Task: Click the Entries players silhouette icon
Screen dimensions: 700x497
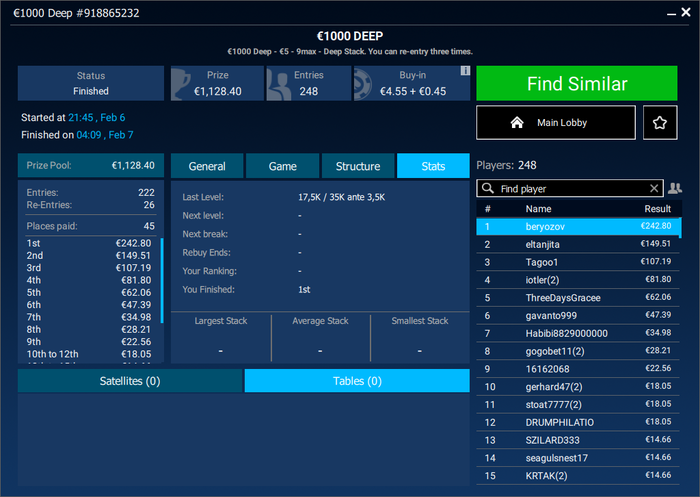Action: pos(279,84)
